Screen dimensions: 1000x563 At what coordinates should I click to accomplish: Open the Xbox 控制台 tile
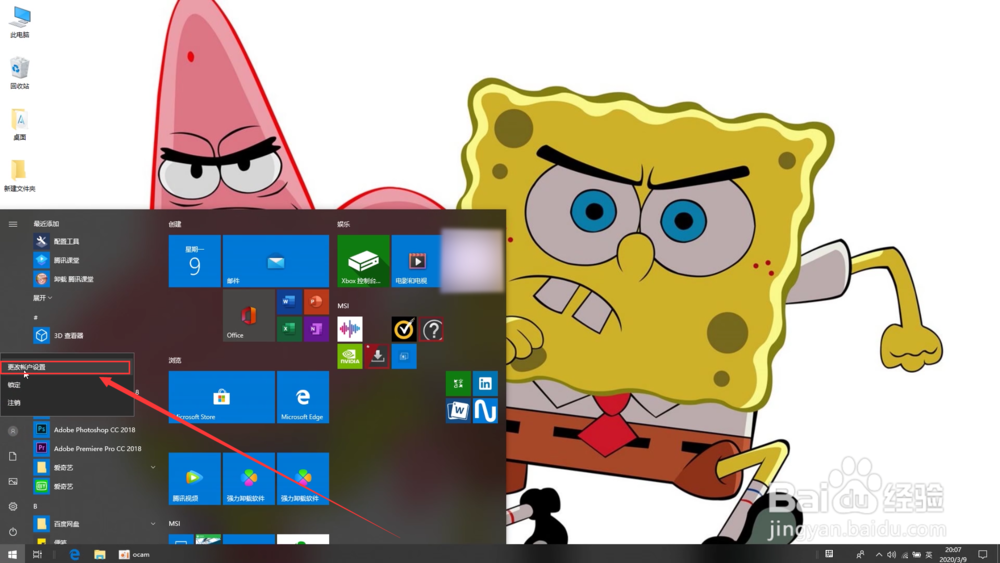click(x=363, y=261)
